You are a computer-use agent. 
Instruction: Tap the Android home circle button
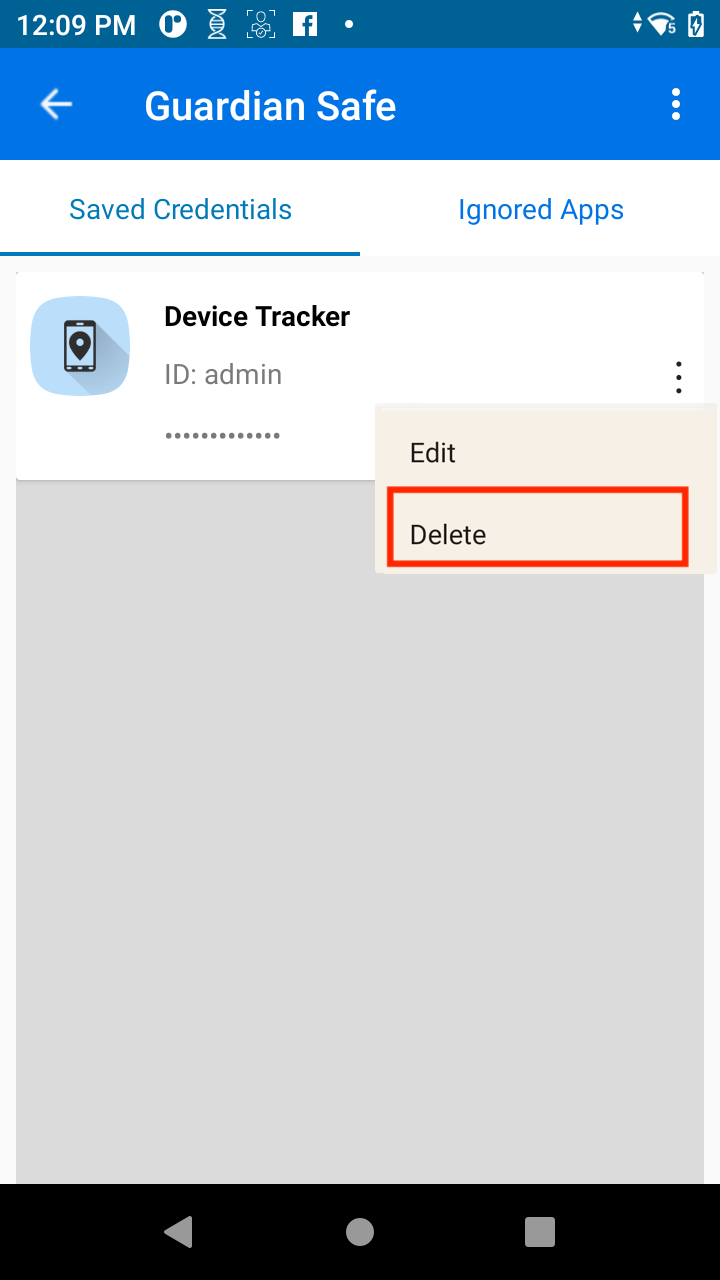click(x=360, y=1232)
